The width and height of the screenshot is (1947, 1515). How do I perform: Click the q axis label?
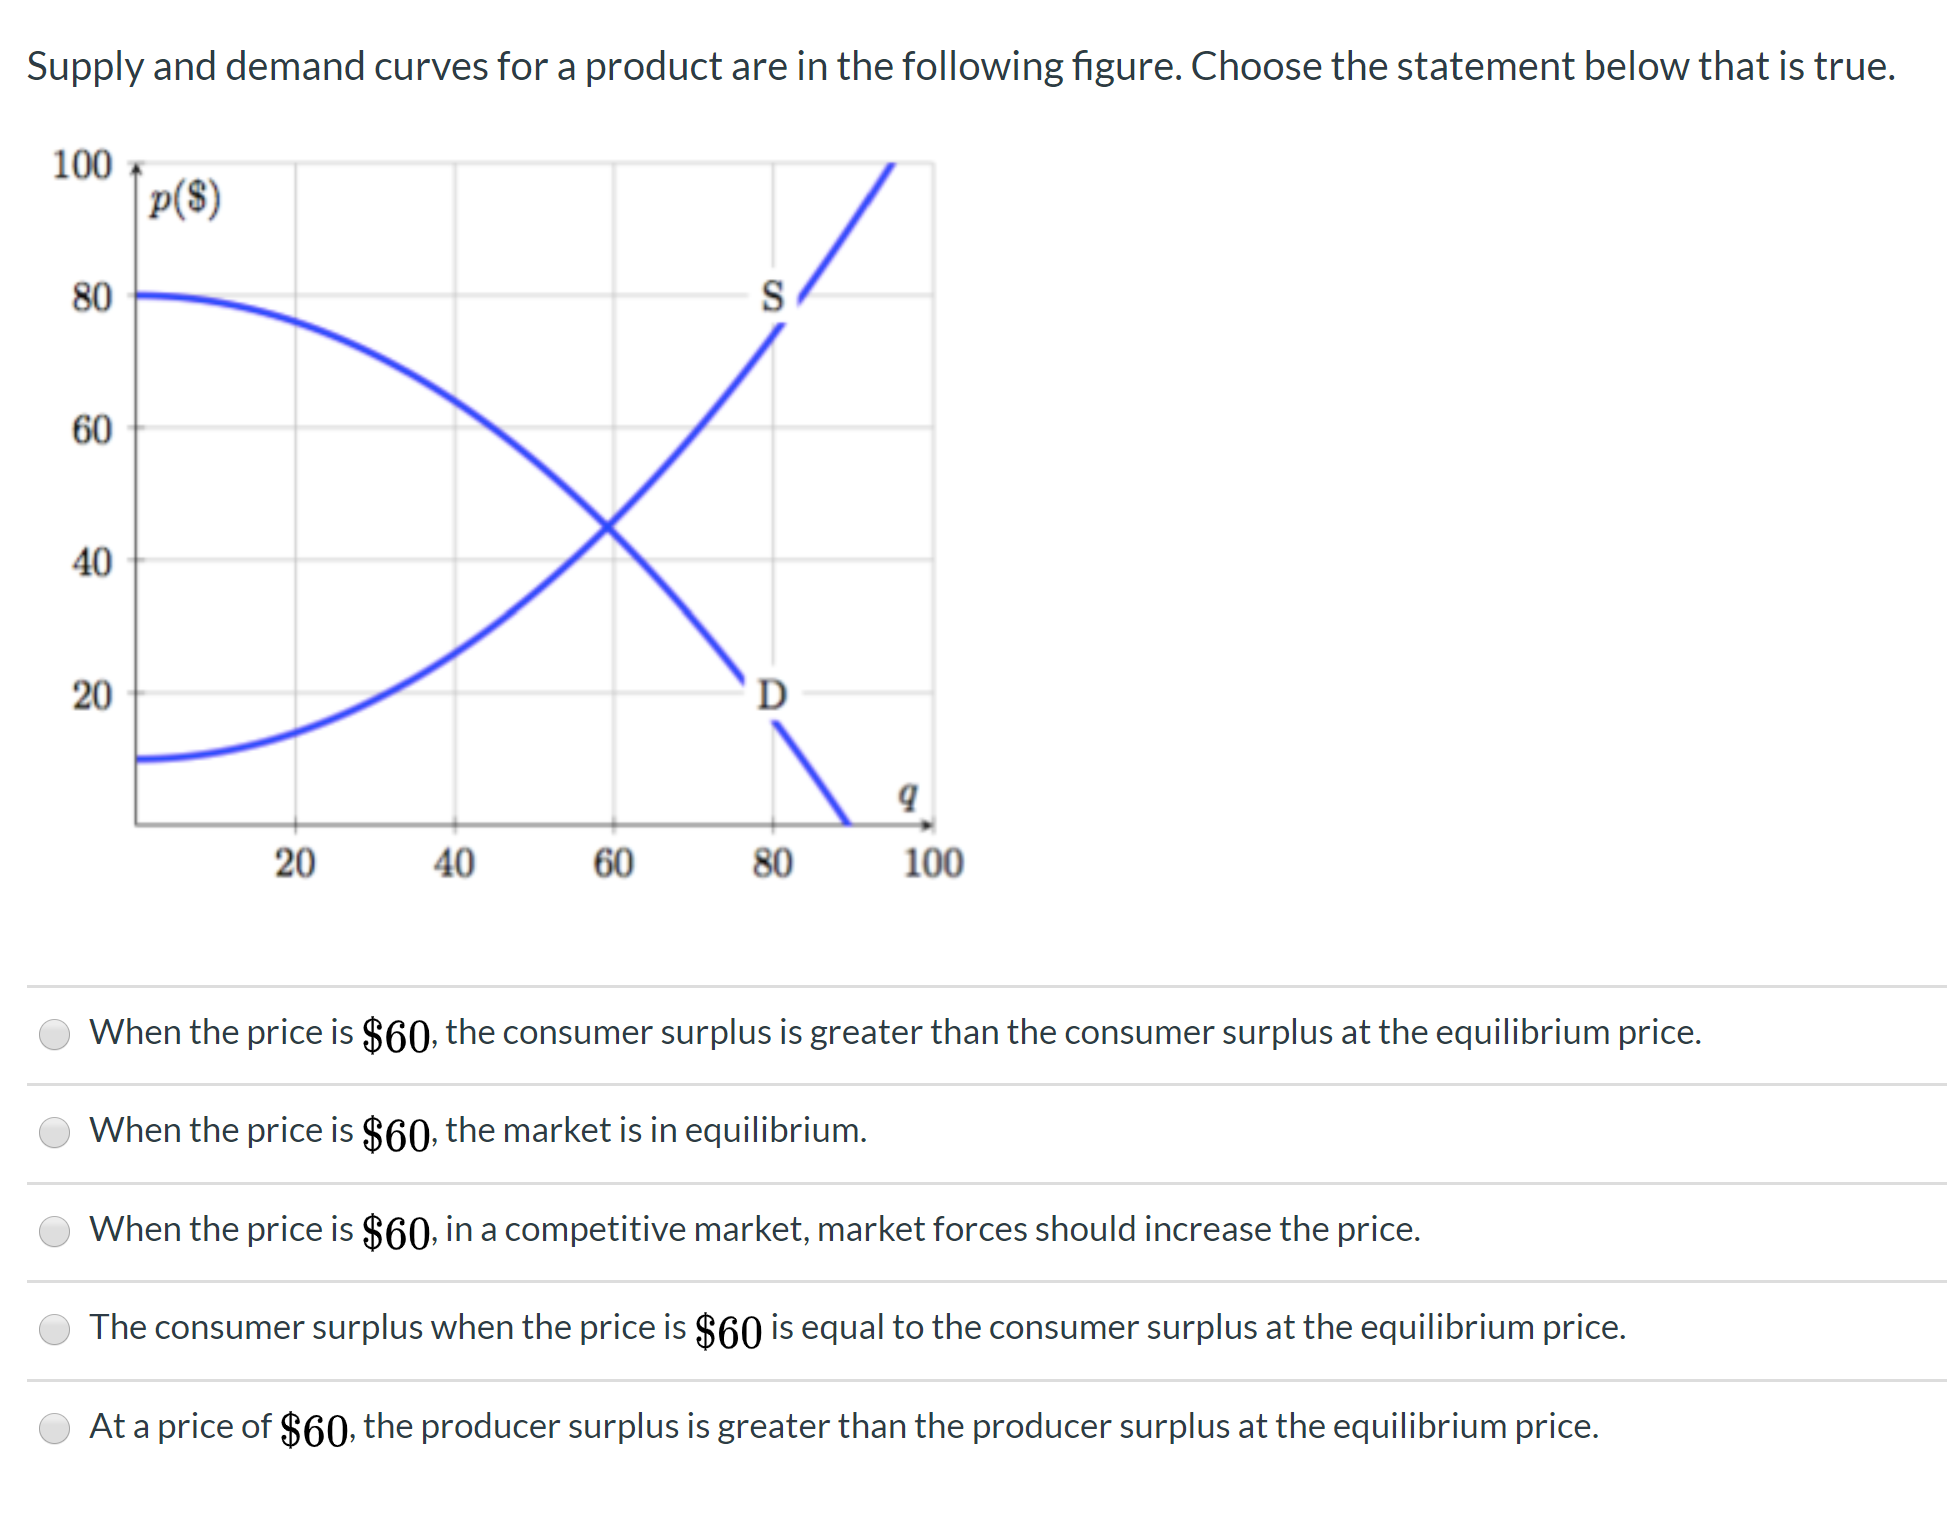[x=905, y=796]
